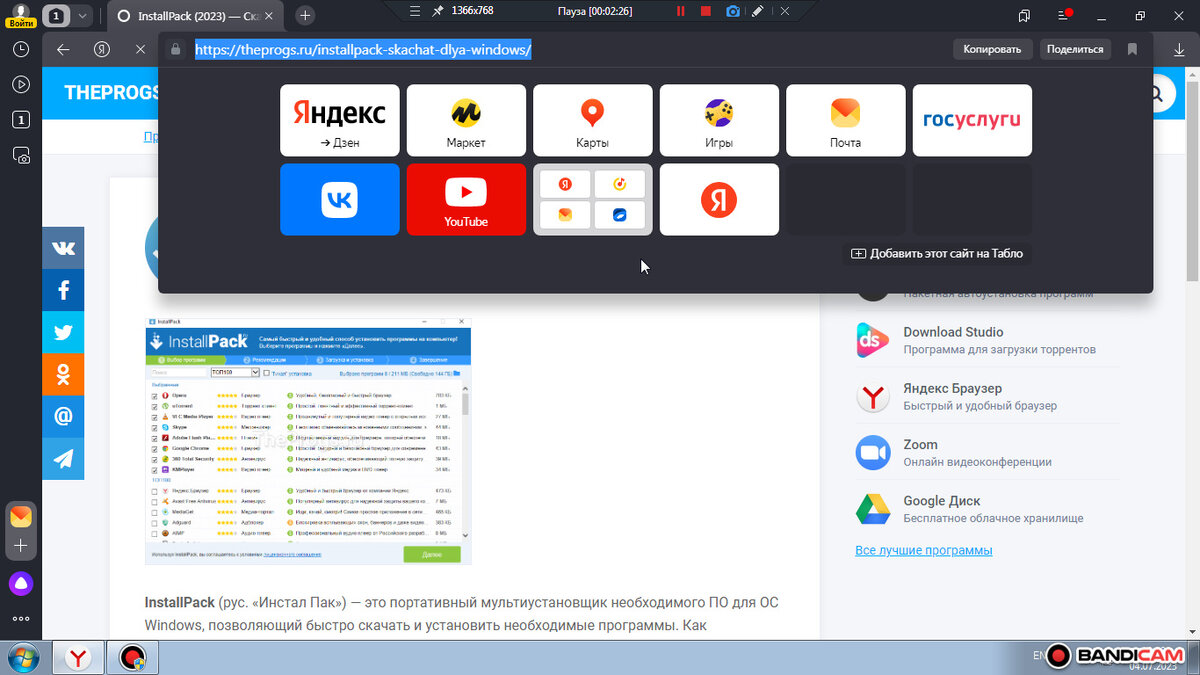Open history clock icon in sidebar
Image resolution: width=1200 pixels, height=675 pixels.
[21, 49]
